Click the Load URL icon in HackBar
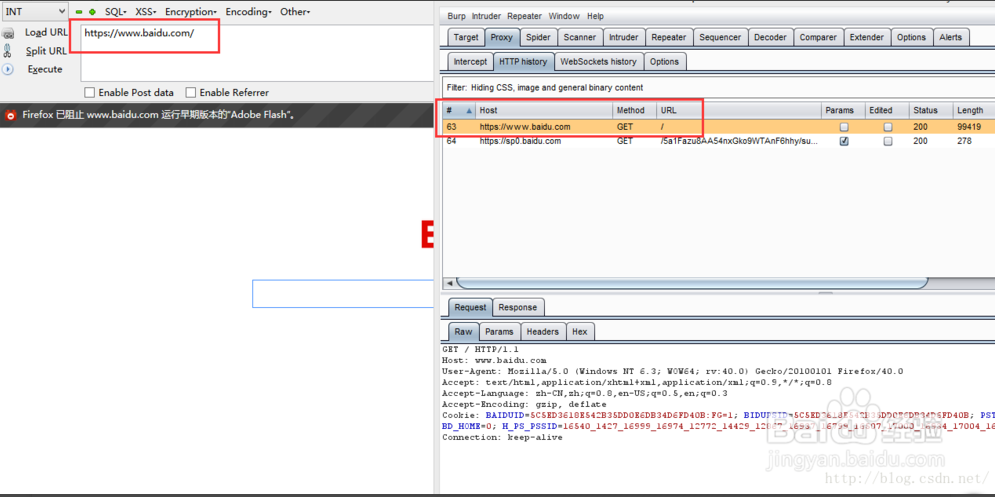The width and height of the screenshot is (995, 497). click(x=8, y=33)
